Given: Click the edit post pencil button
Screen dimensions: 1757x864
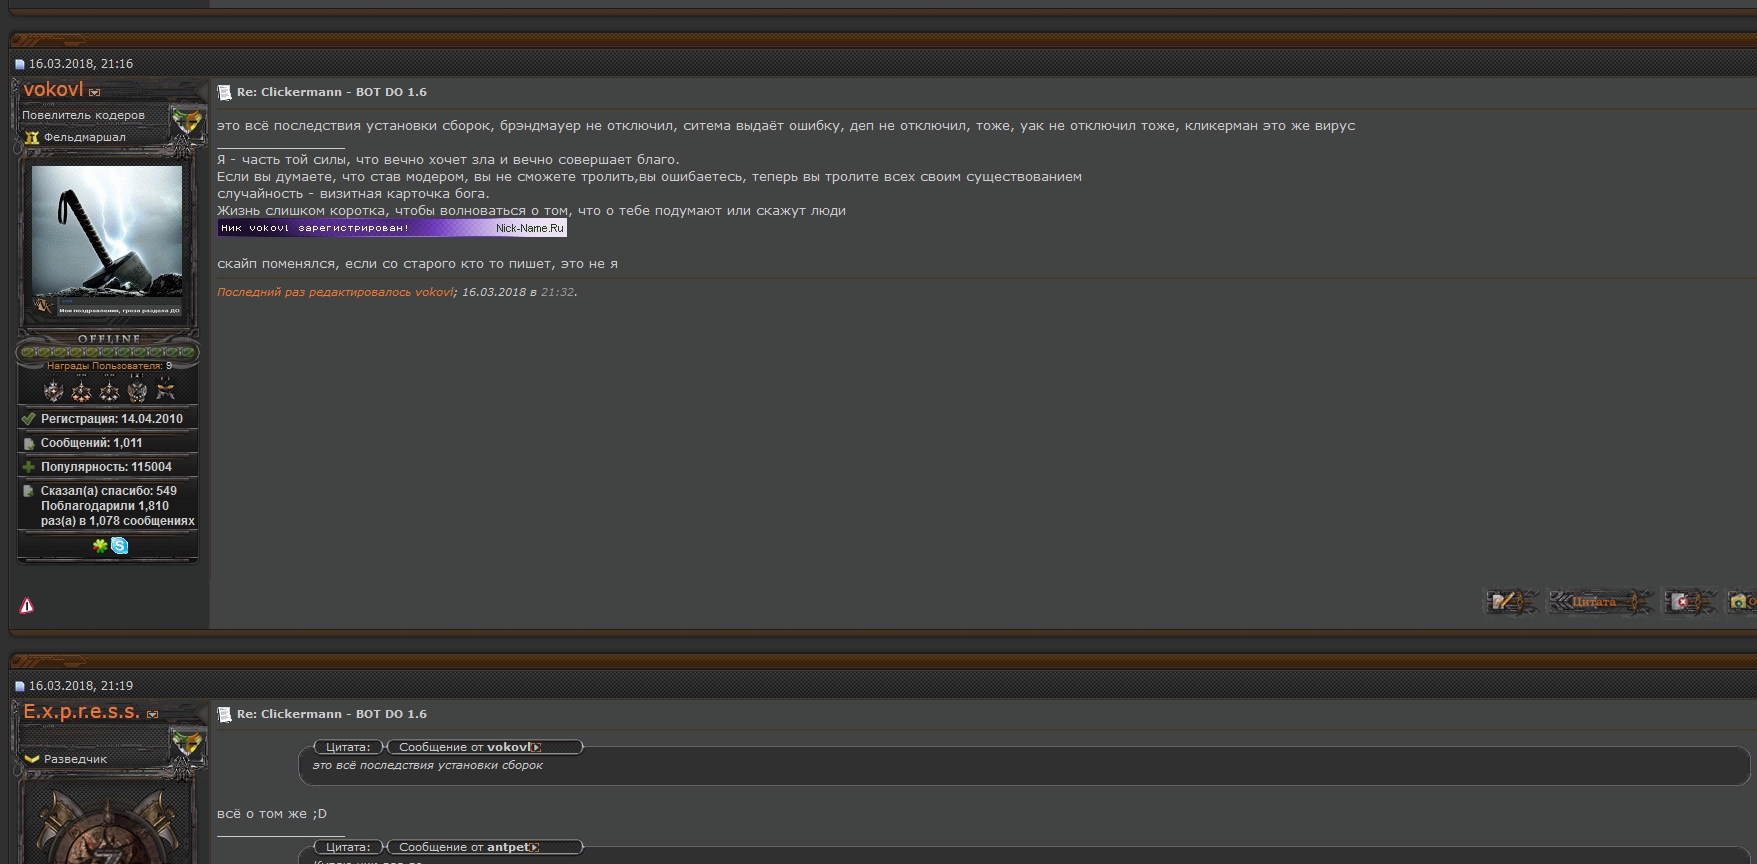Looking at the screenshot, I should tap(1510, 601).
